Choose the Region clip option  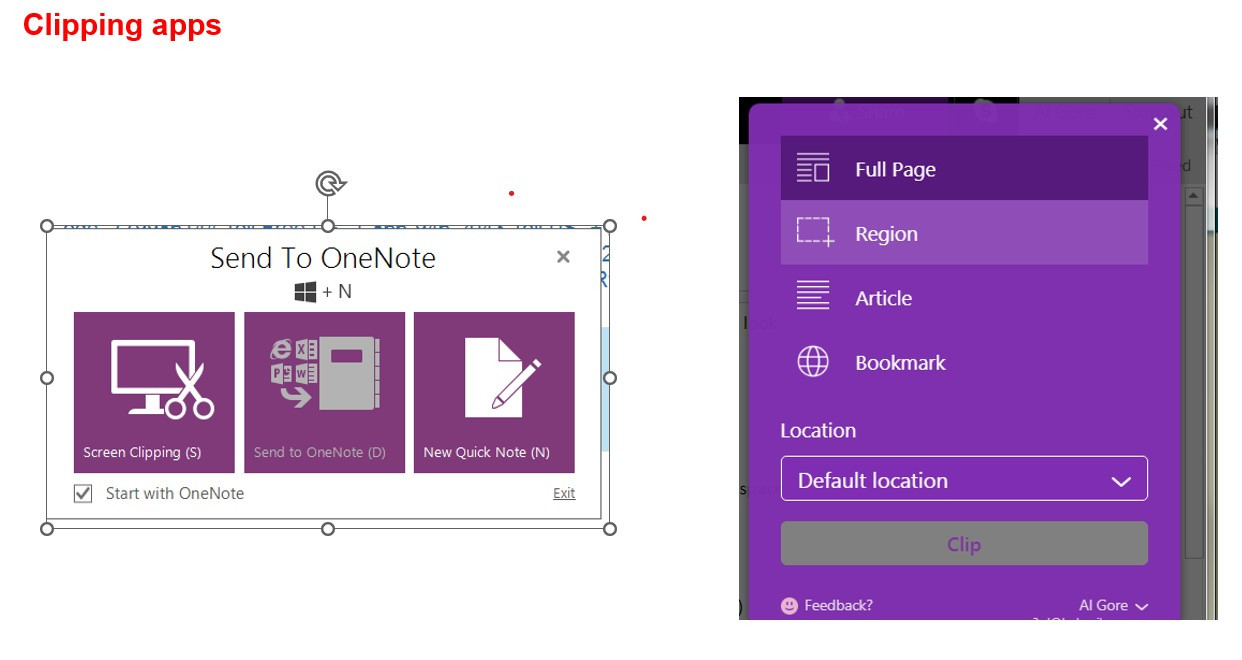(x=963, y=233)
